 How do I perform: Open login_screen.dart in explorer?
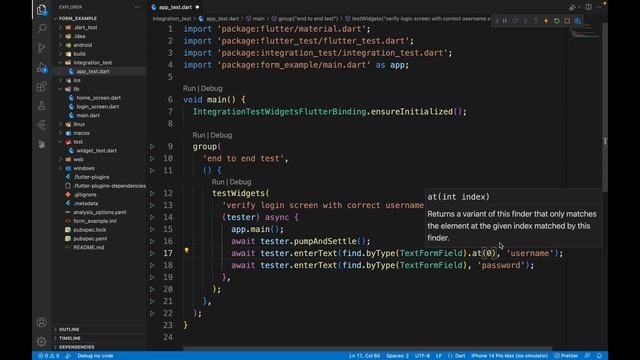coord(99,107)
